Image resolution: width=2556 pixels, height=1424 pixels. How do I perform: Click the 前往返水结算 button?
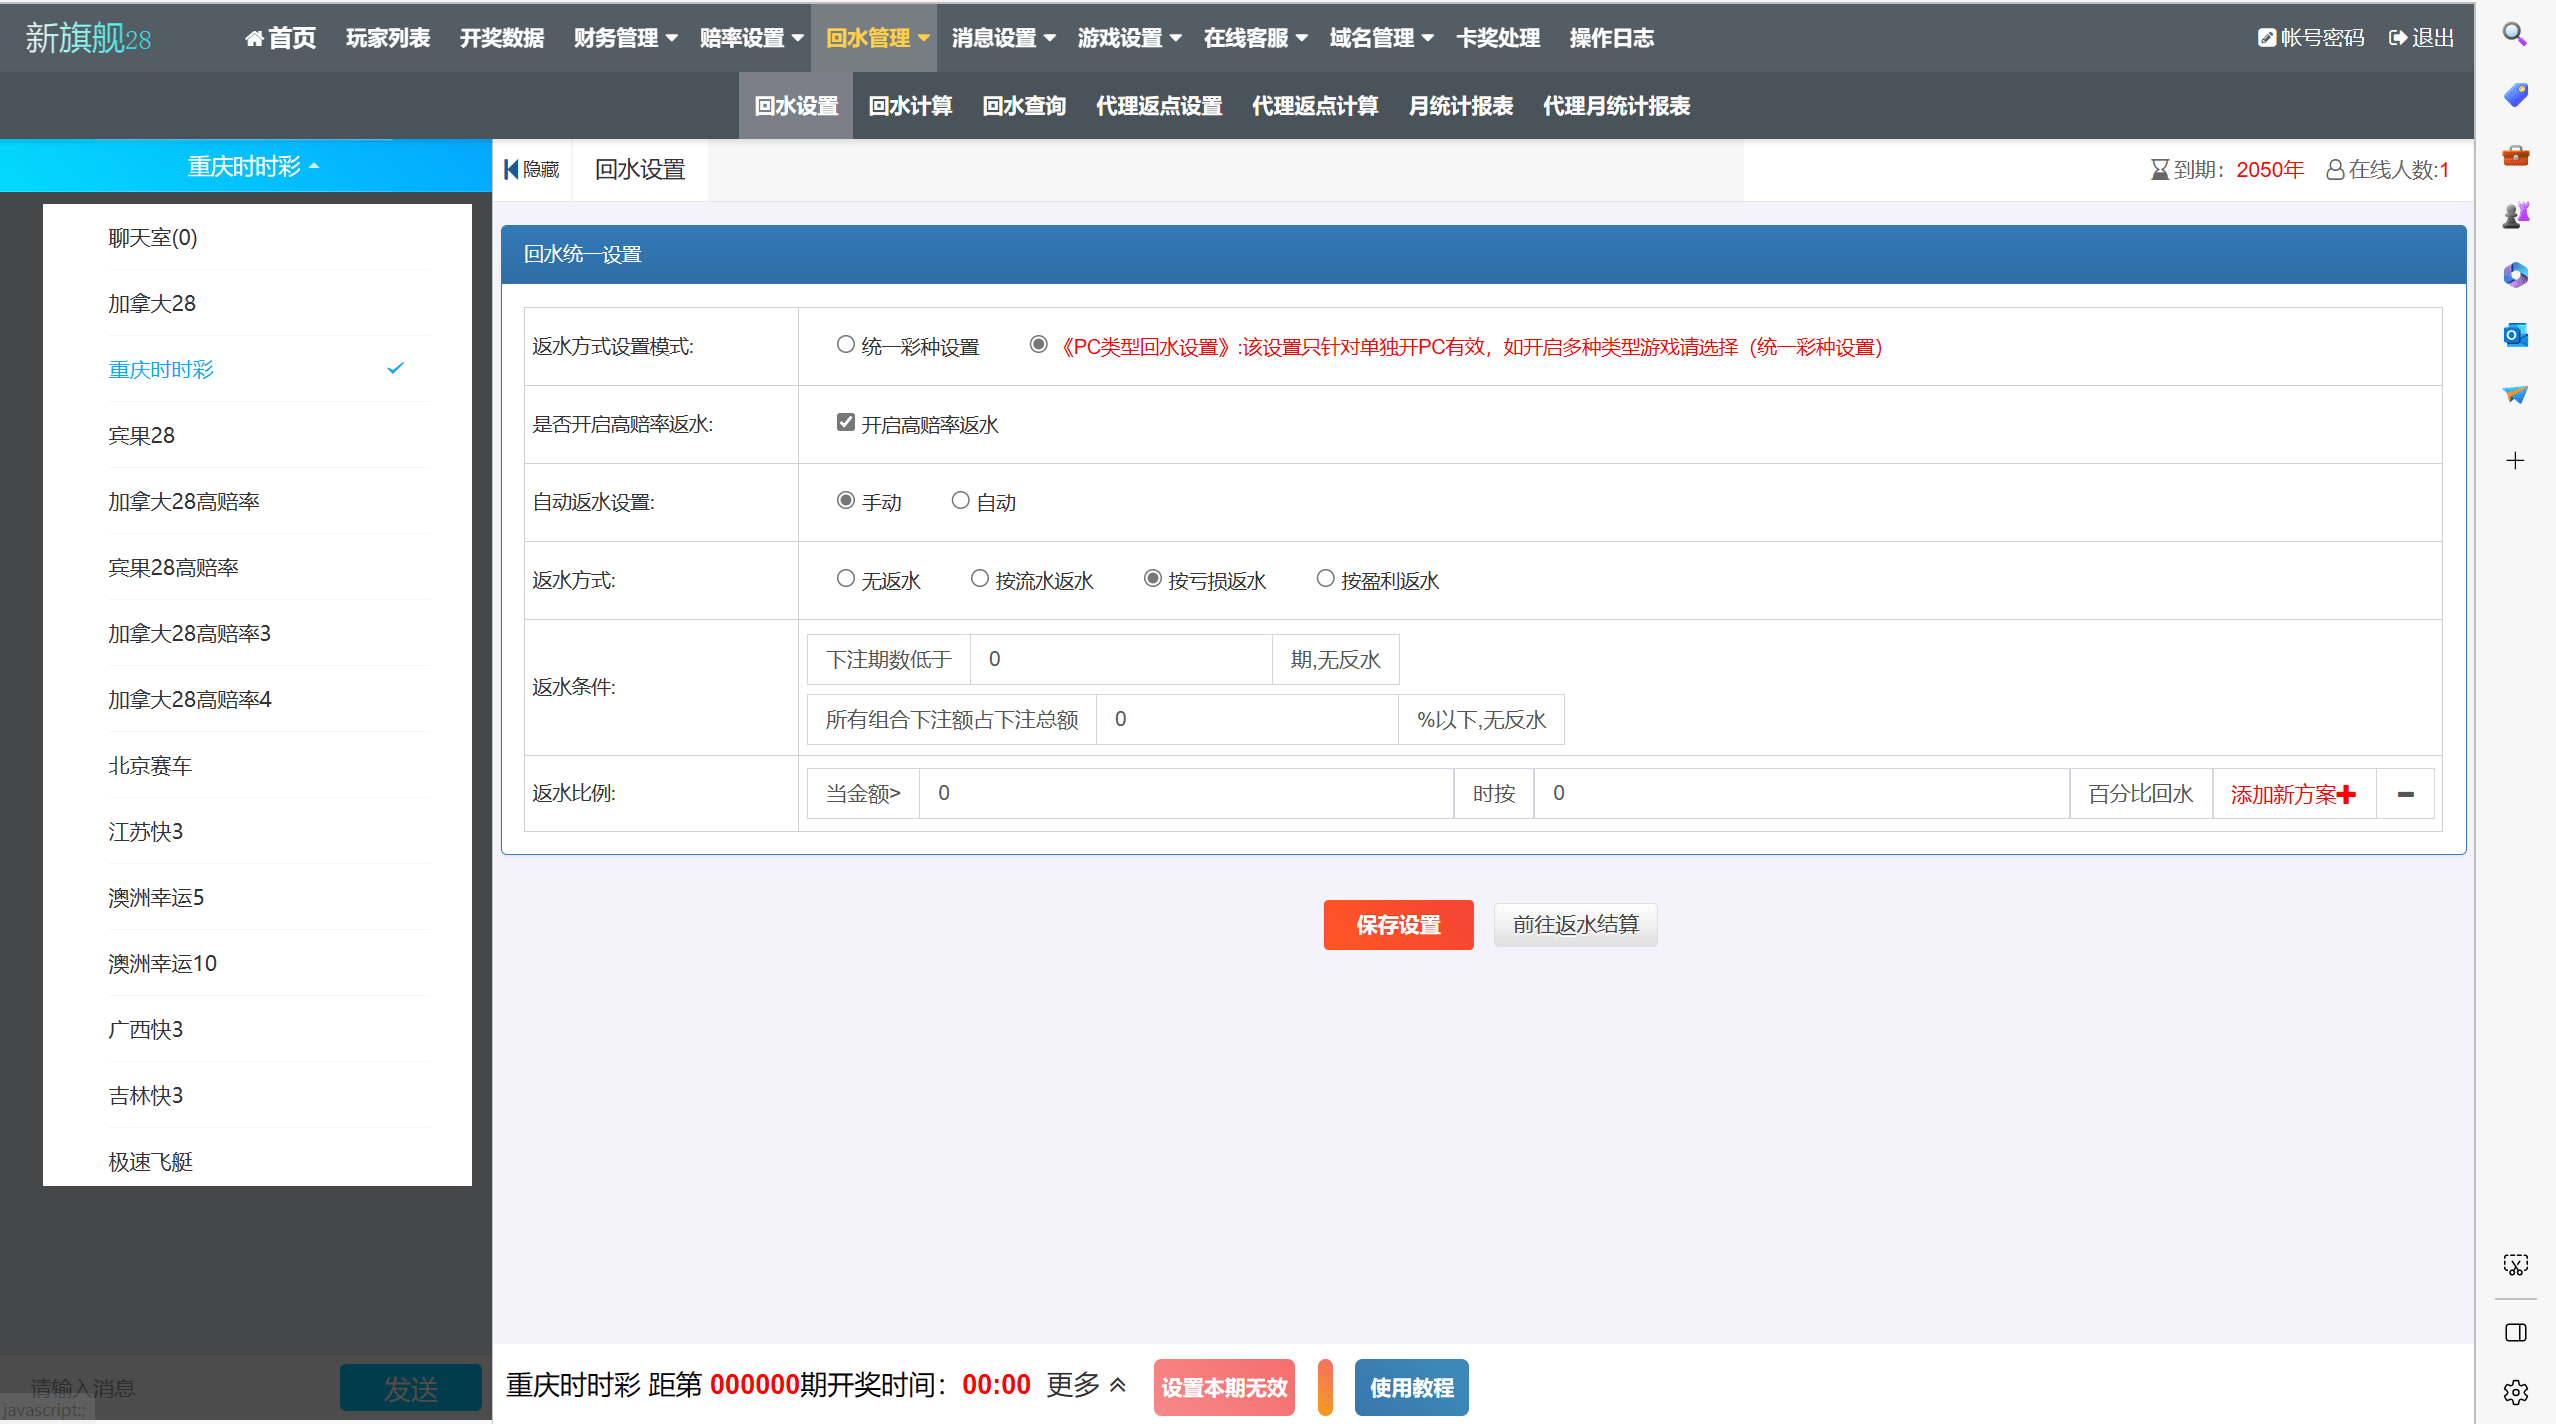tap(1575, 925)
